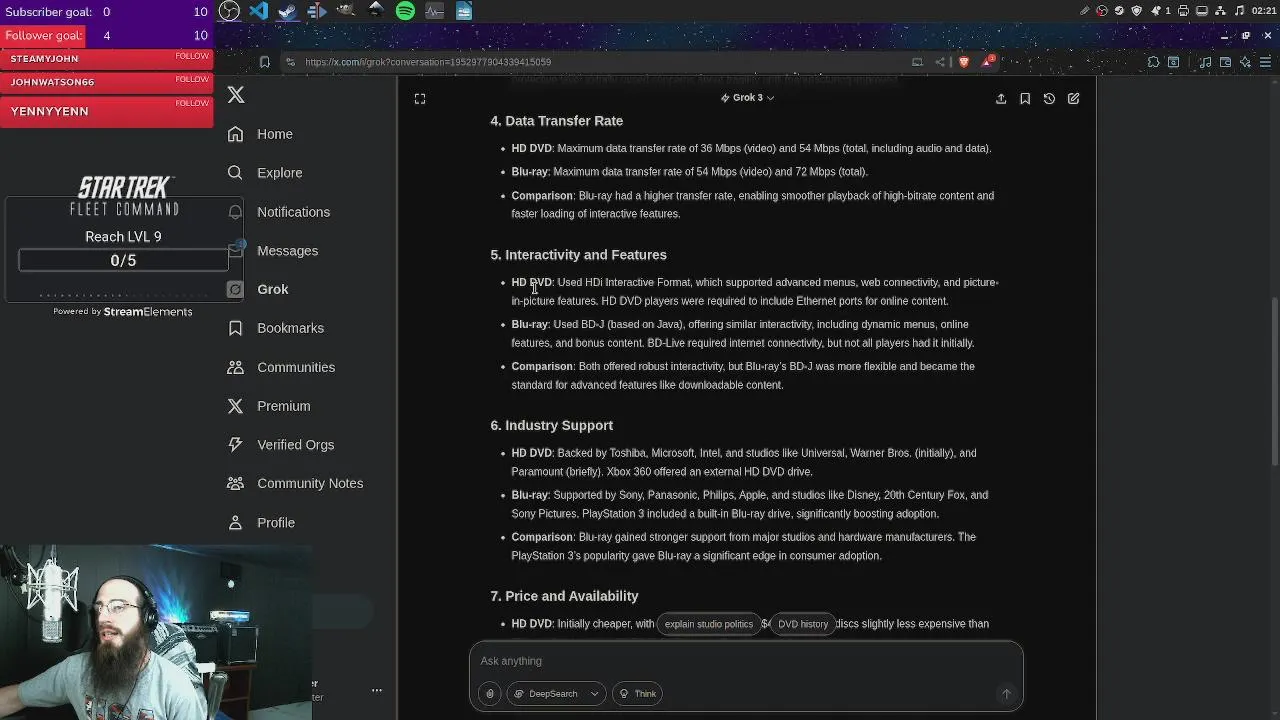Viewport: 1280px width, 720px height.
Task: Click the Explore magnifier icon
Action: pyautogui.click(x=235, y=173)
